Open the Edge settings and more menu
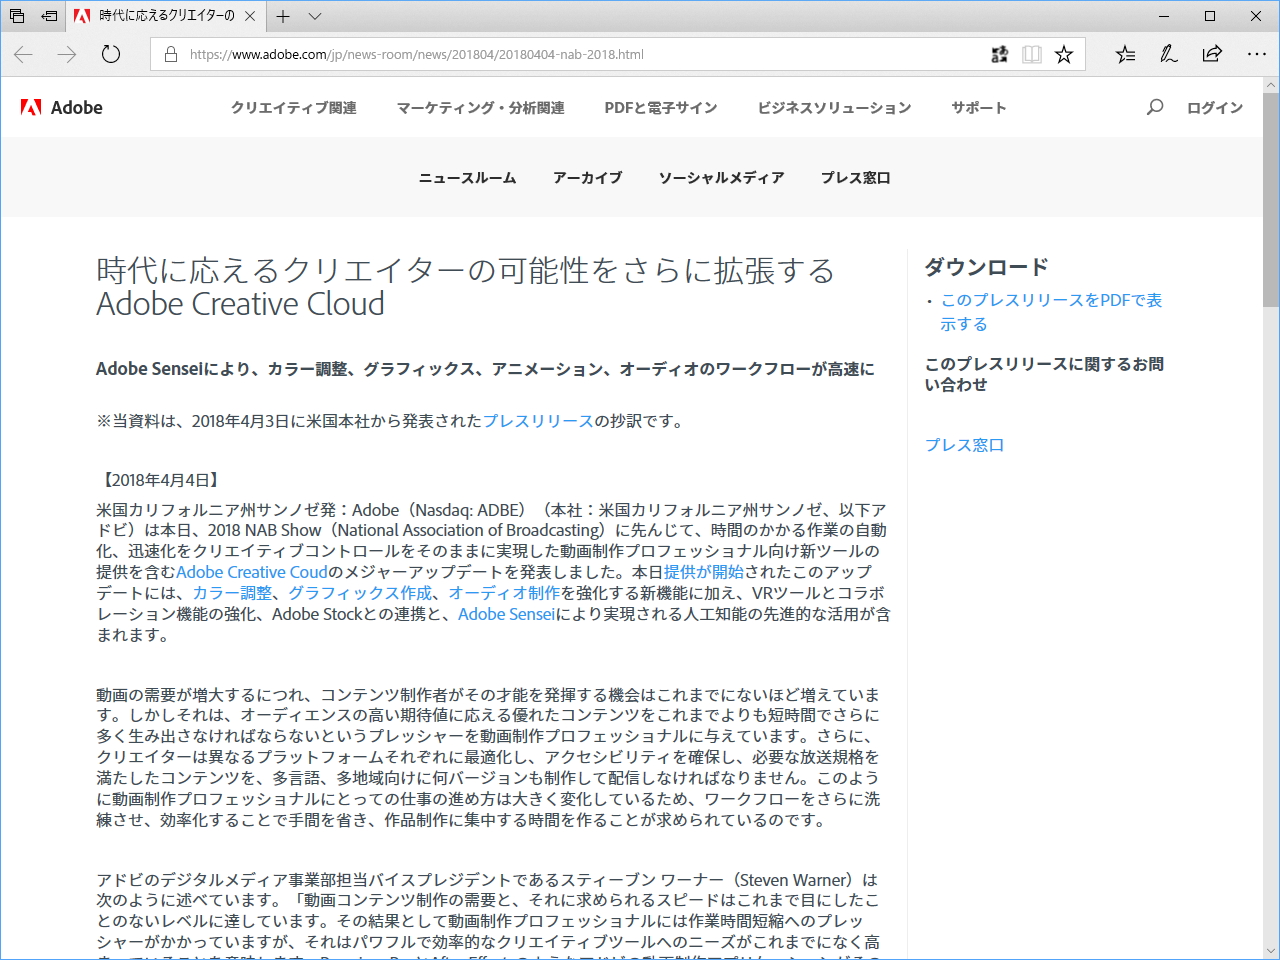 (1257, 55)
